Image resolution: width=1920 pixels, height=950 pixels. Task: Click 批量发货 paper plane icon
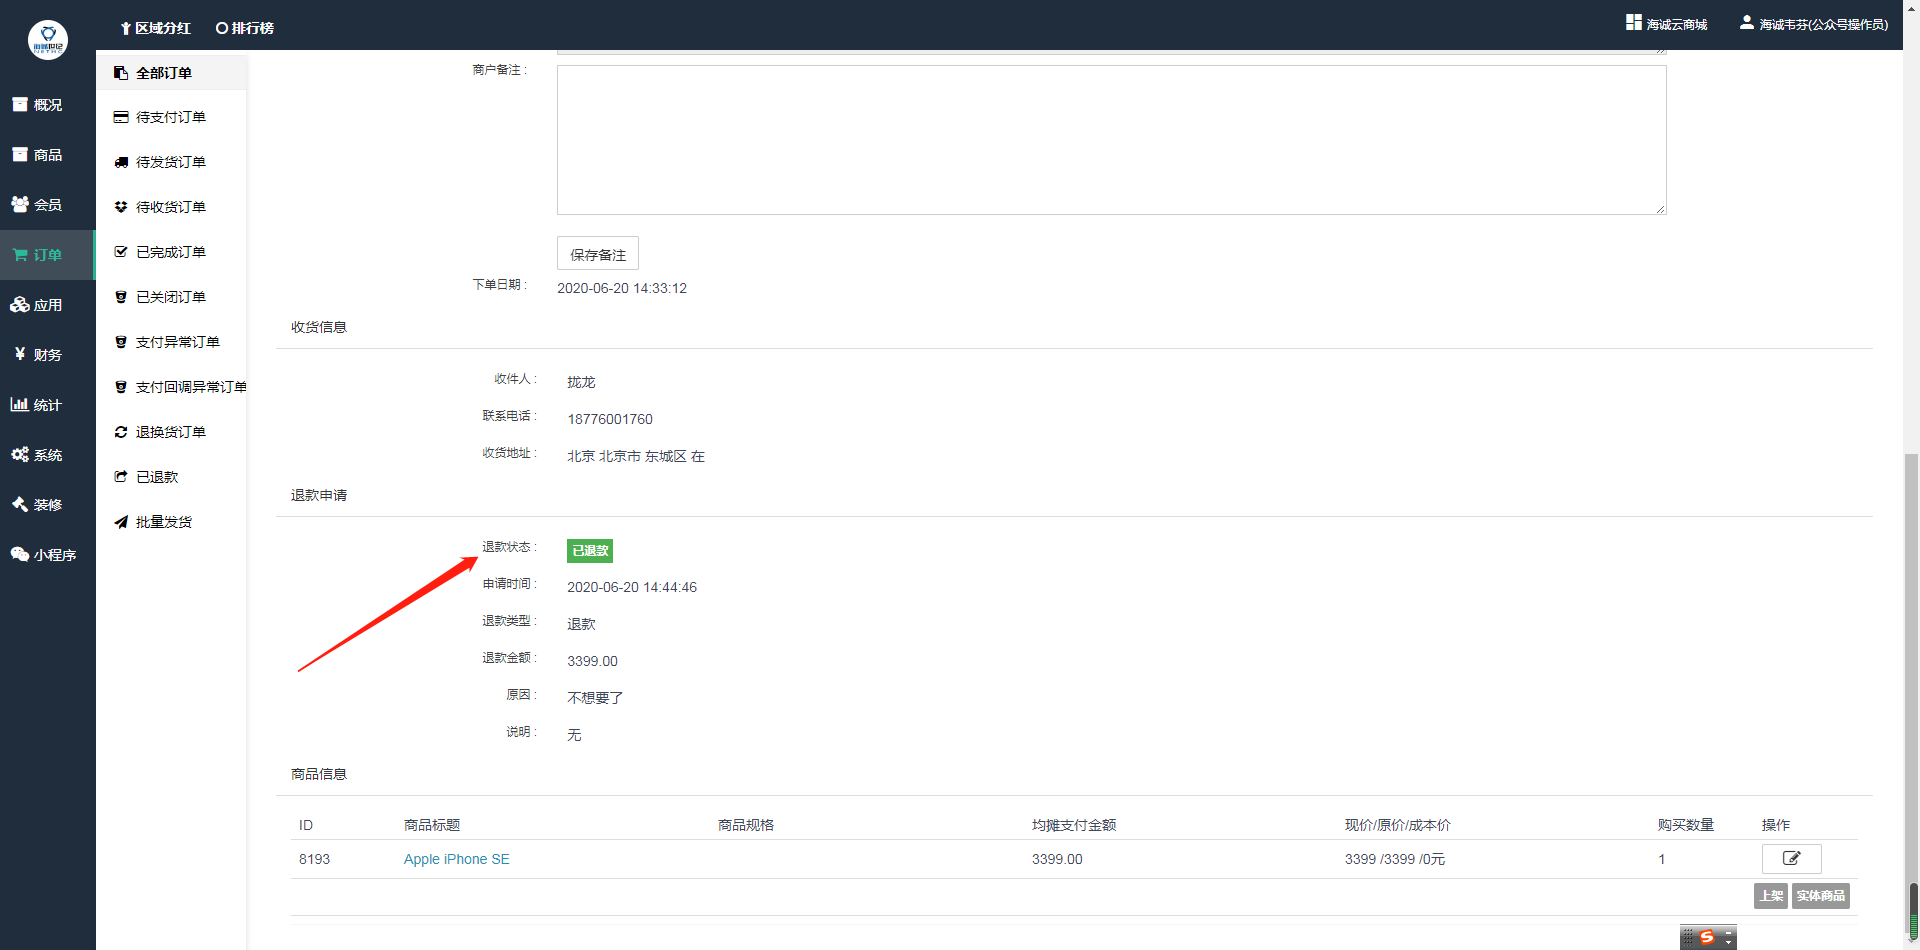tap(121, 522)
